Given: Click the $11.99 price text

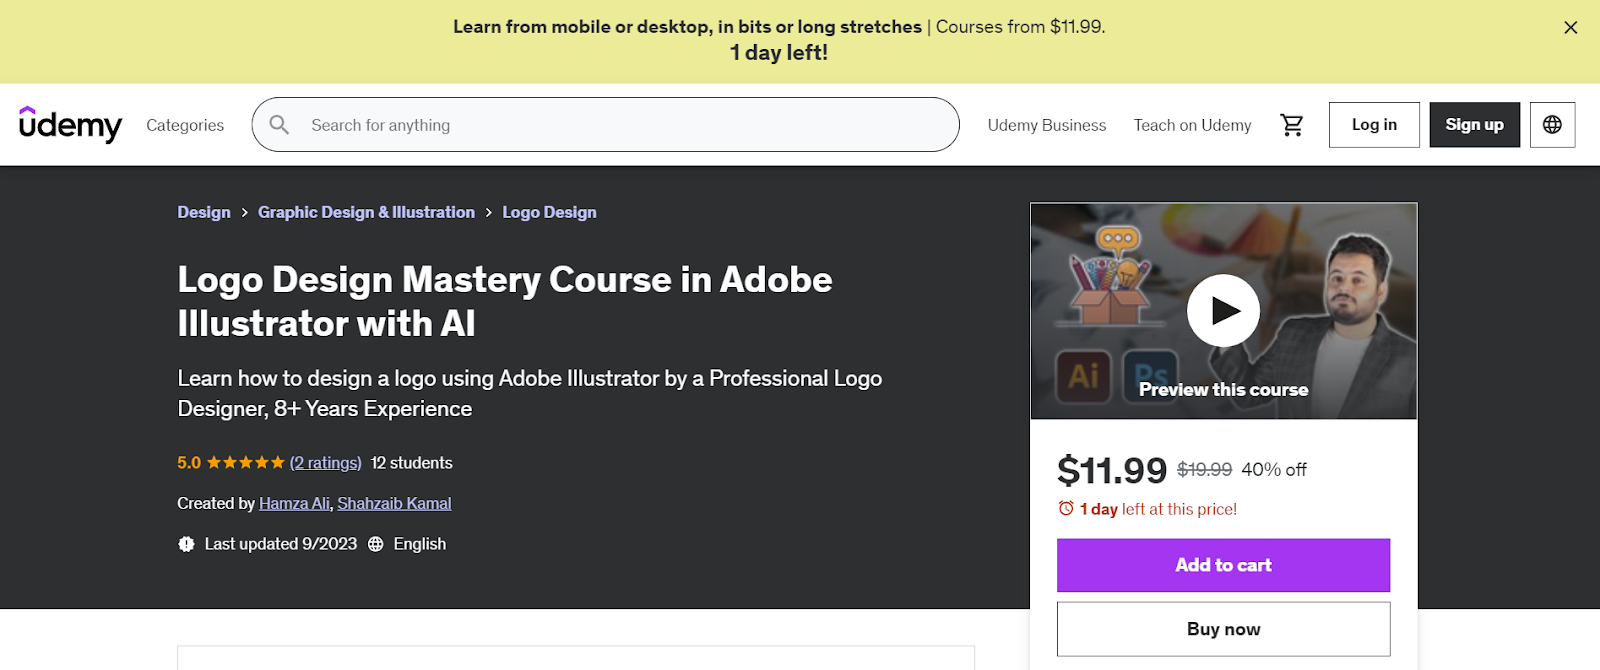Looking at the screenshot, I should [x=1112, y=470].
